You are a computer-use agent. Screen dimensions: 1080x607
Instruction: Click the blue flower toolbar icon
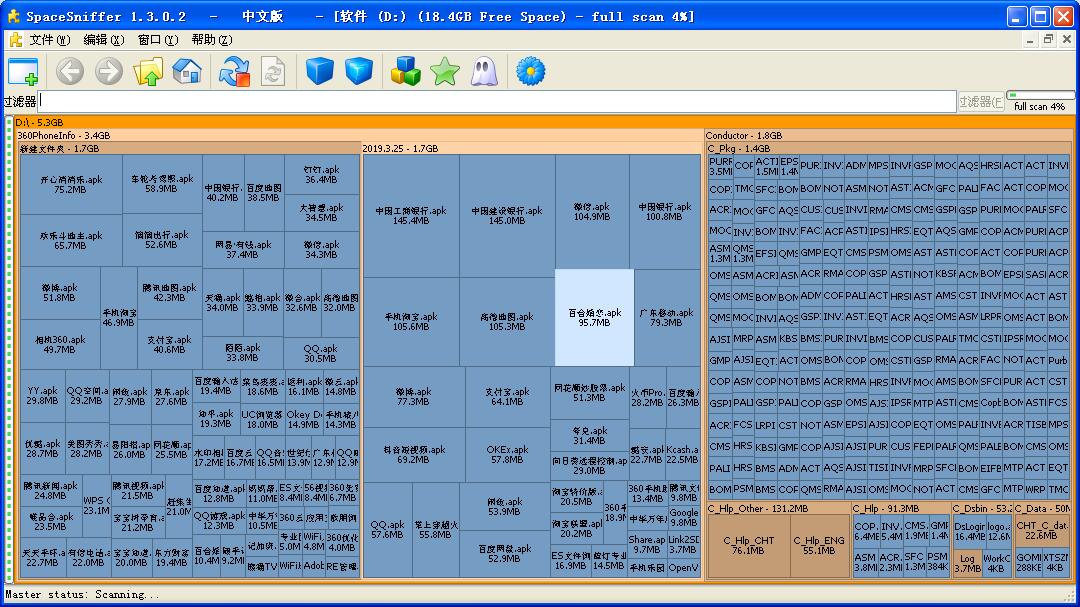530,71
